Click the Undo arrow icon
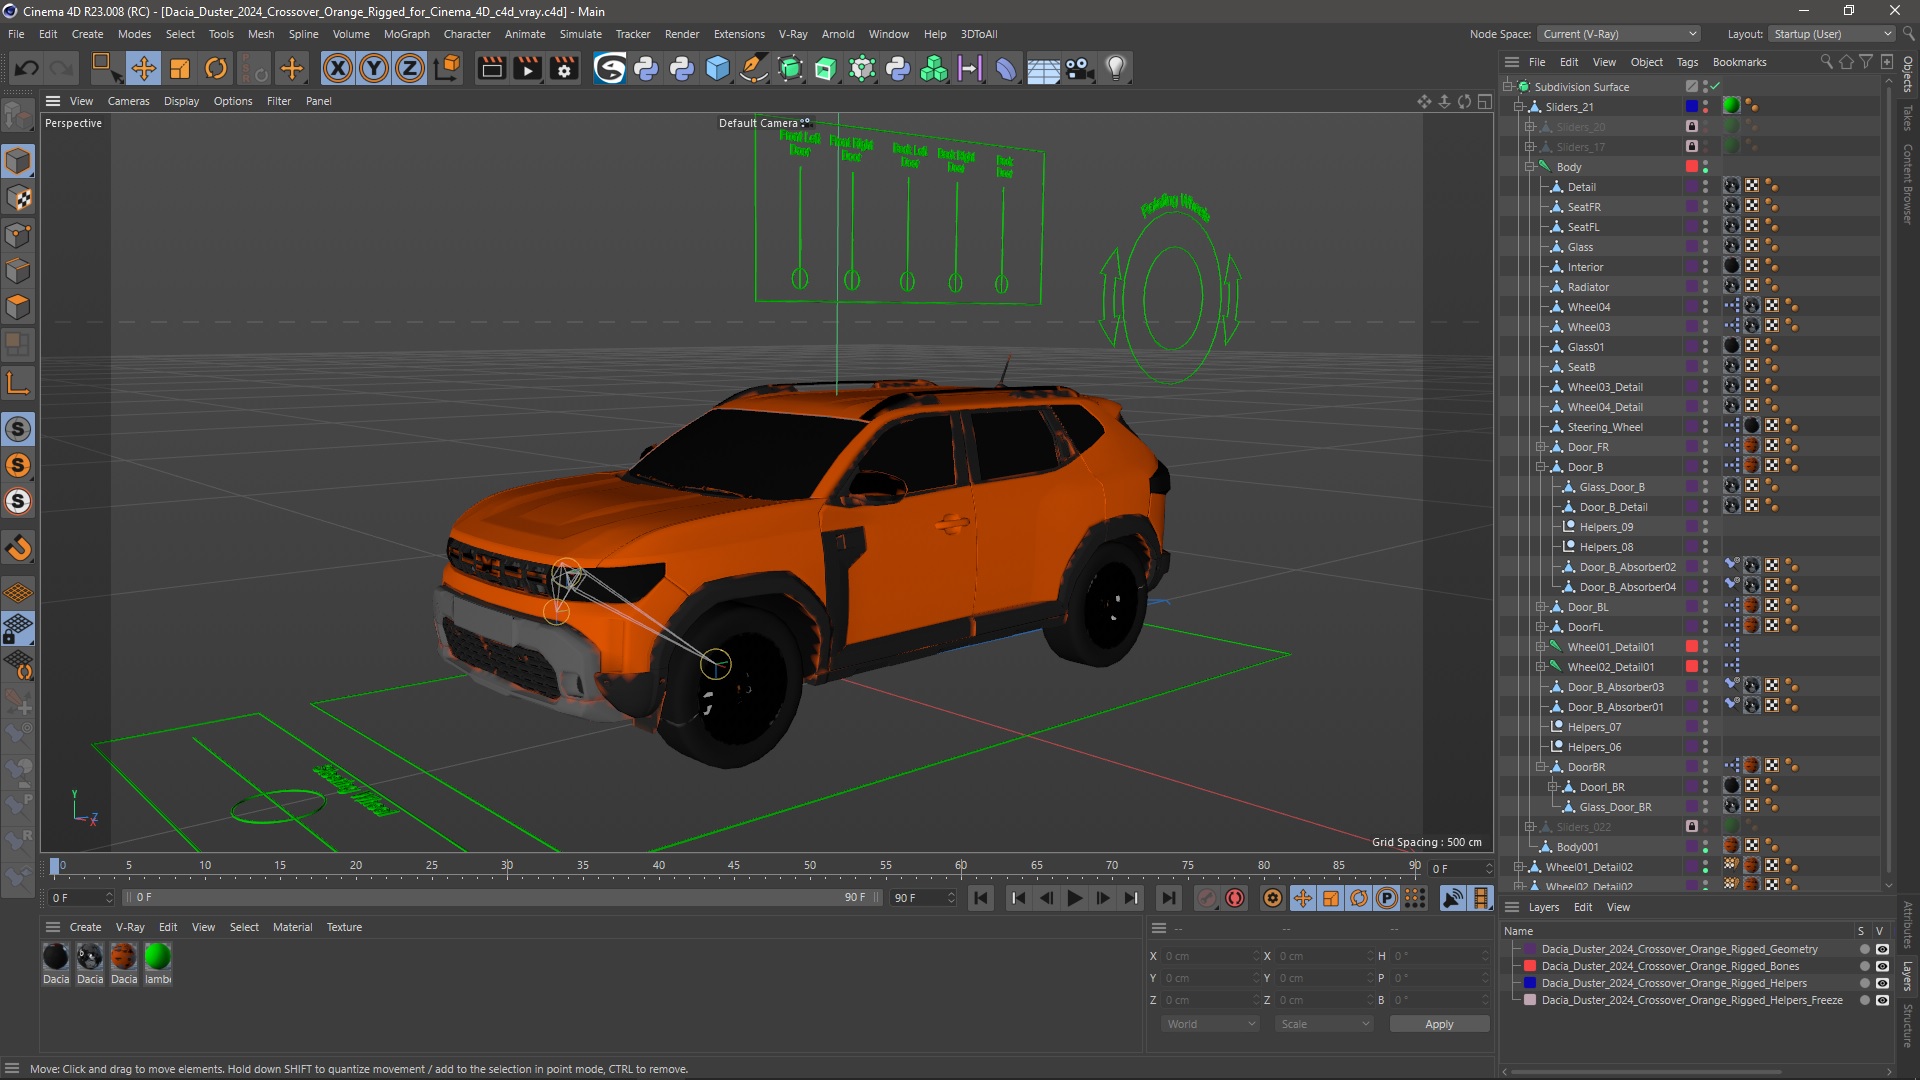 coord(27,68)
